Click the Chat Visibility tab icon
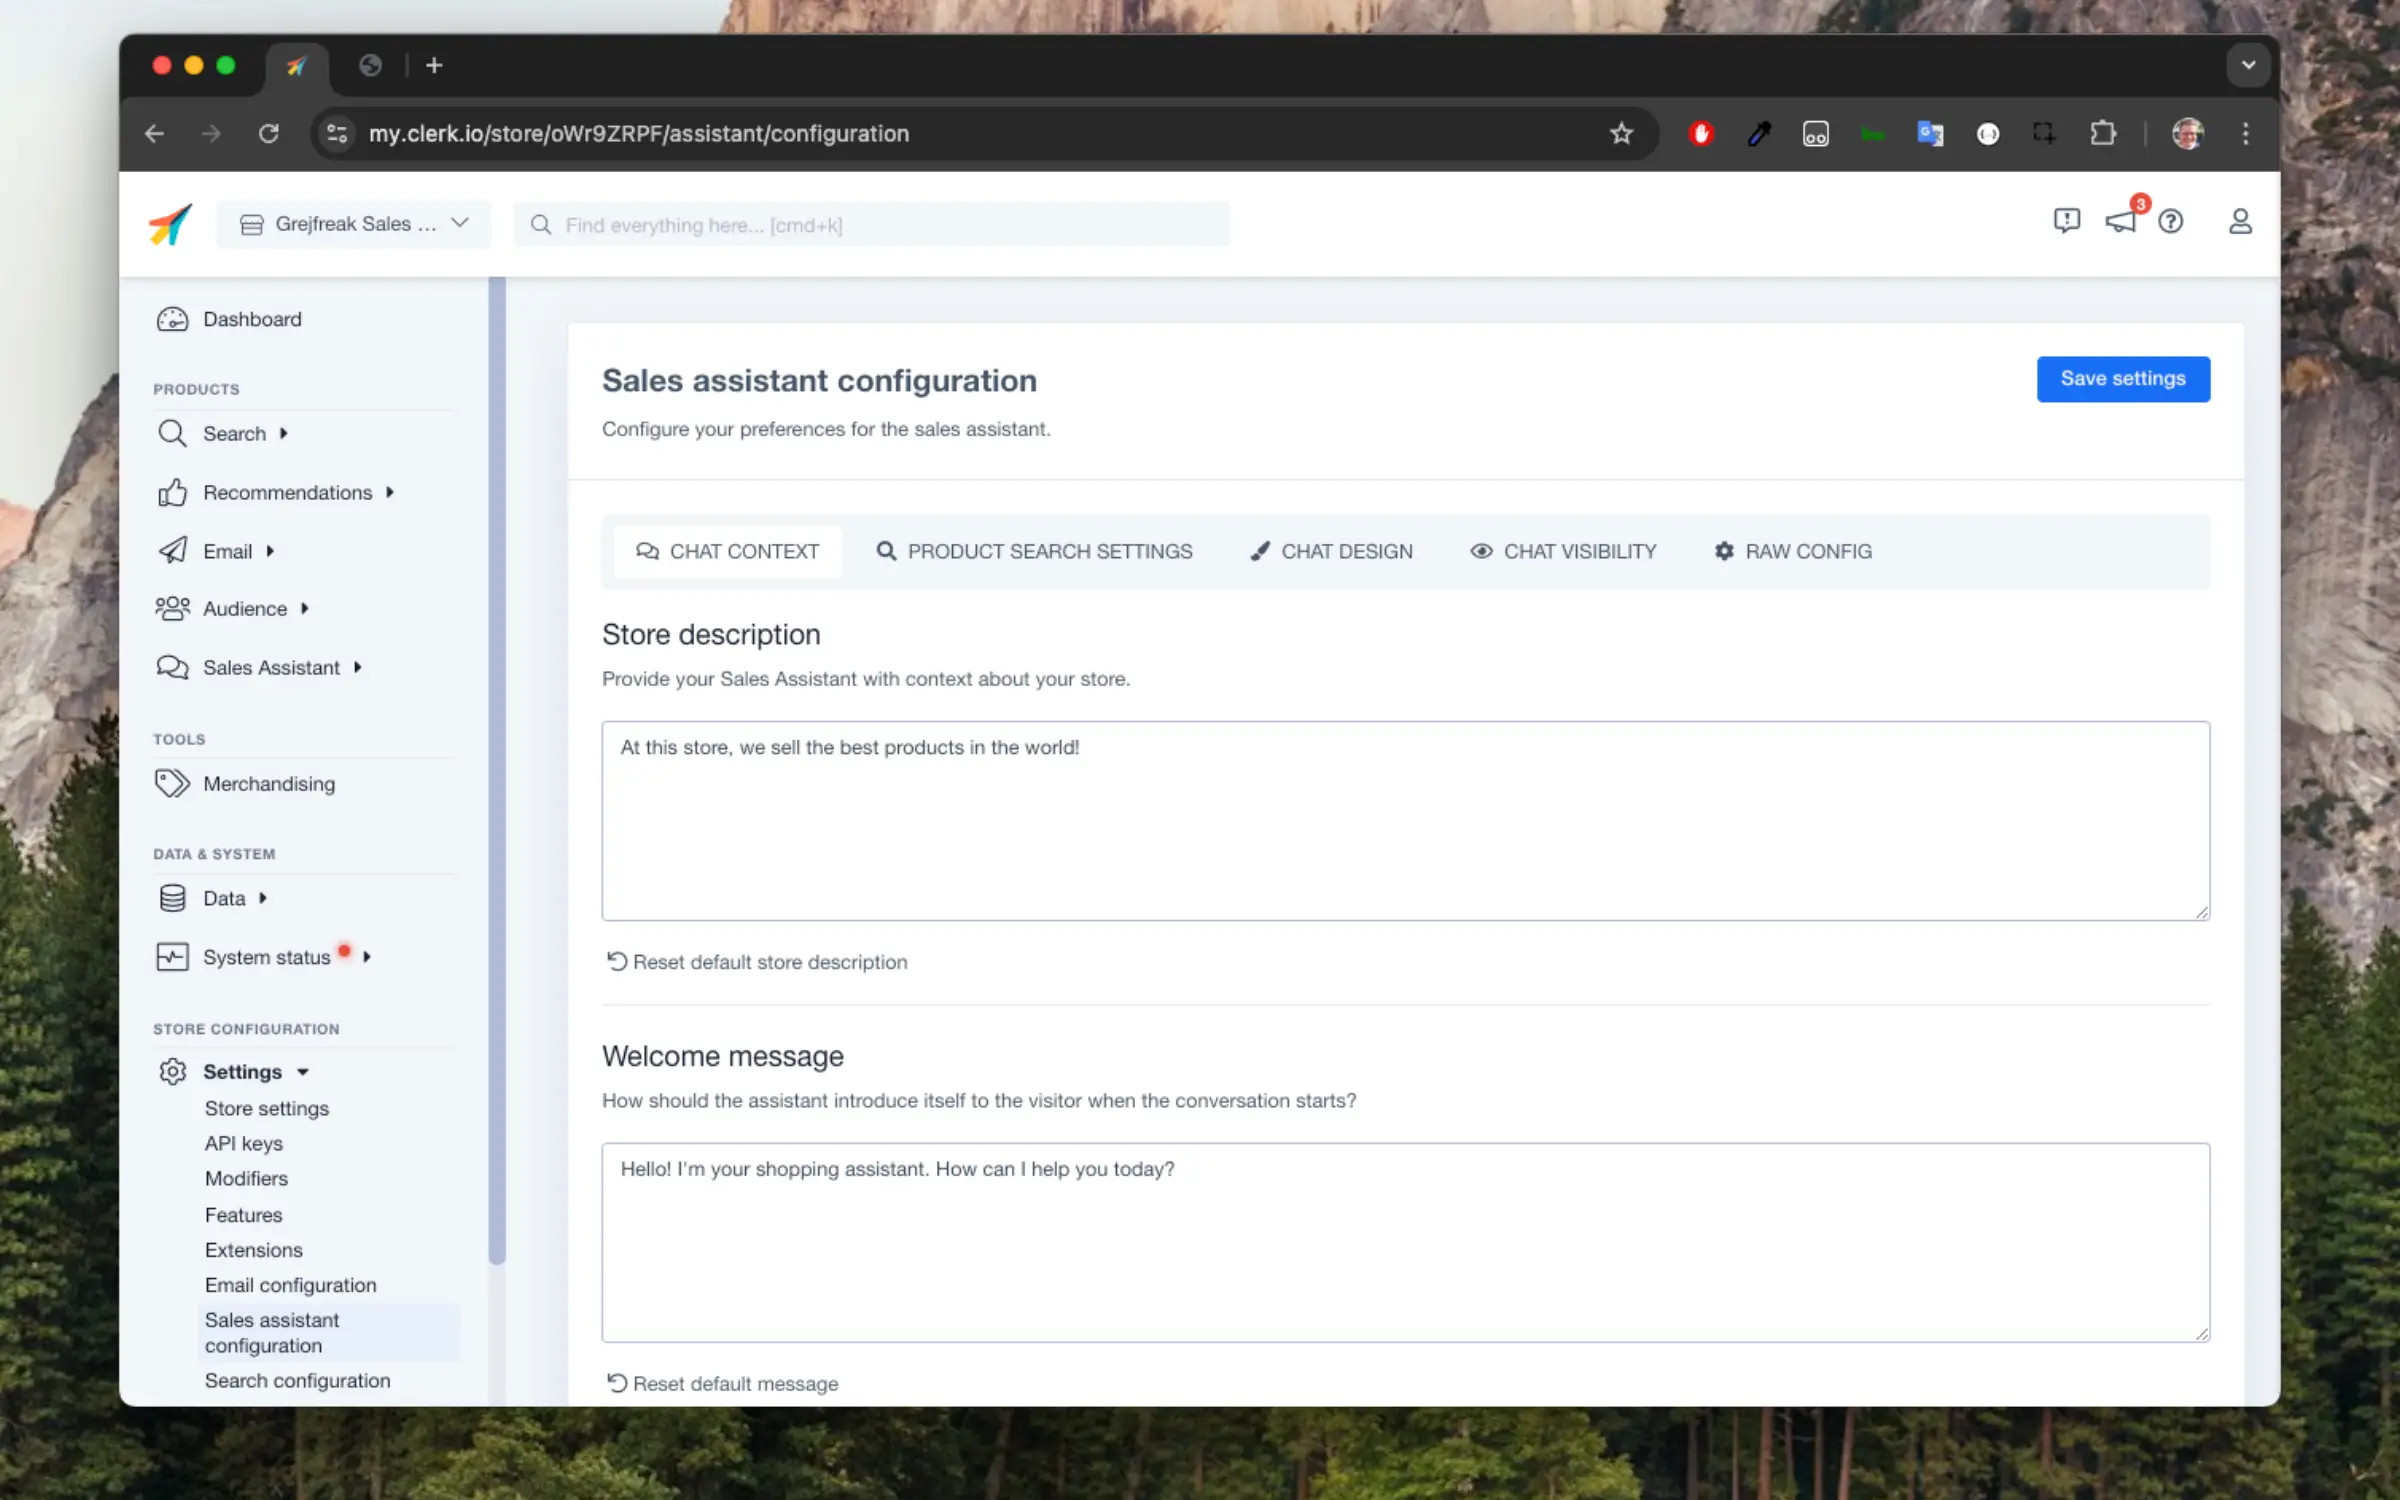 pos(1481,550)
